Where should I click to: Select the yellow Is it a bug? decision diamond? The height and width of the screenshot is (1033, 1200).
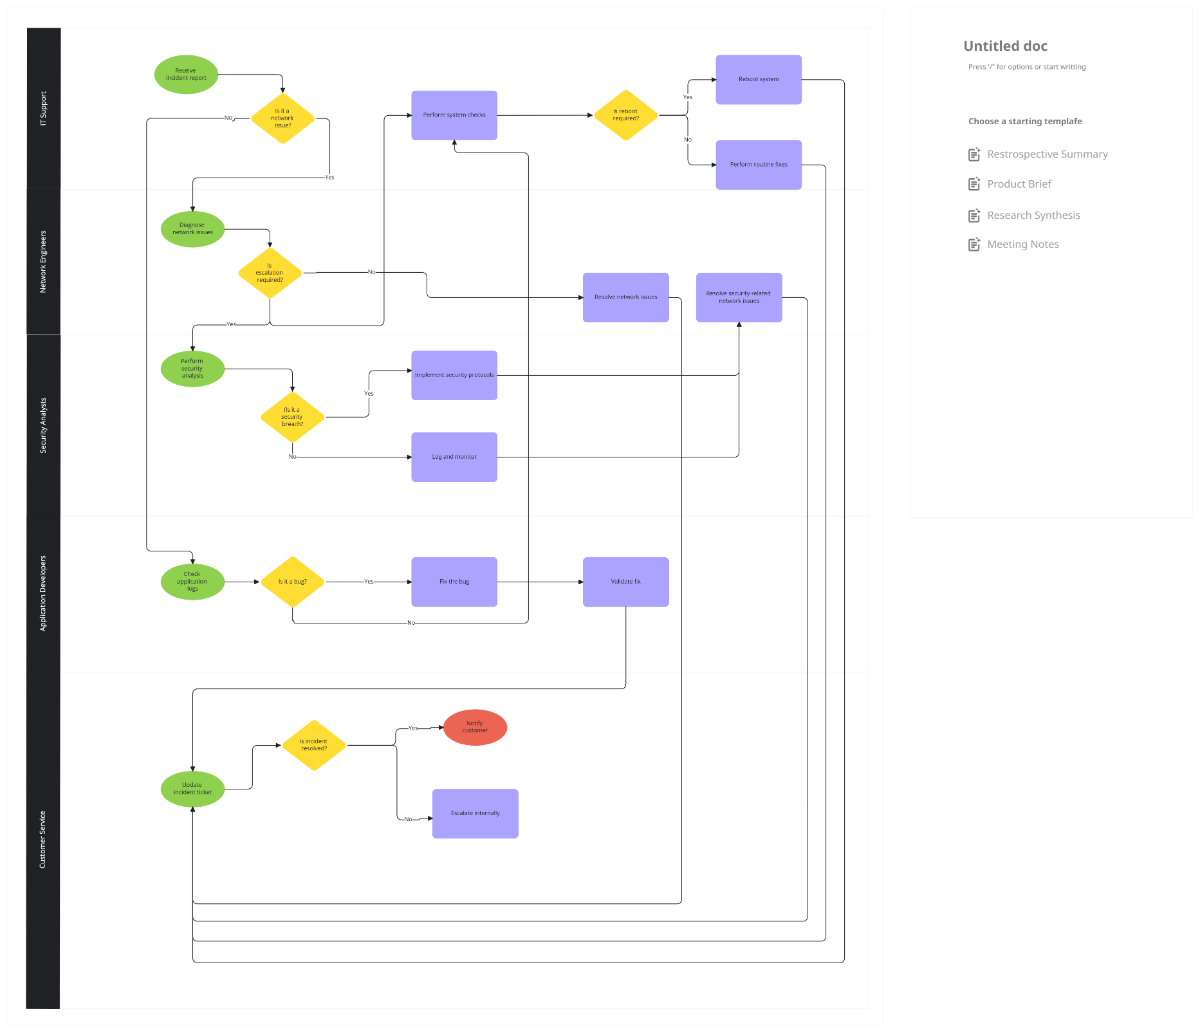coord(292,581)
